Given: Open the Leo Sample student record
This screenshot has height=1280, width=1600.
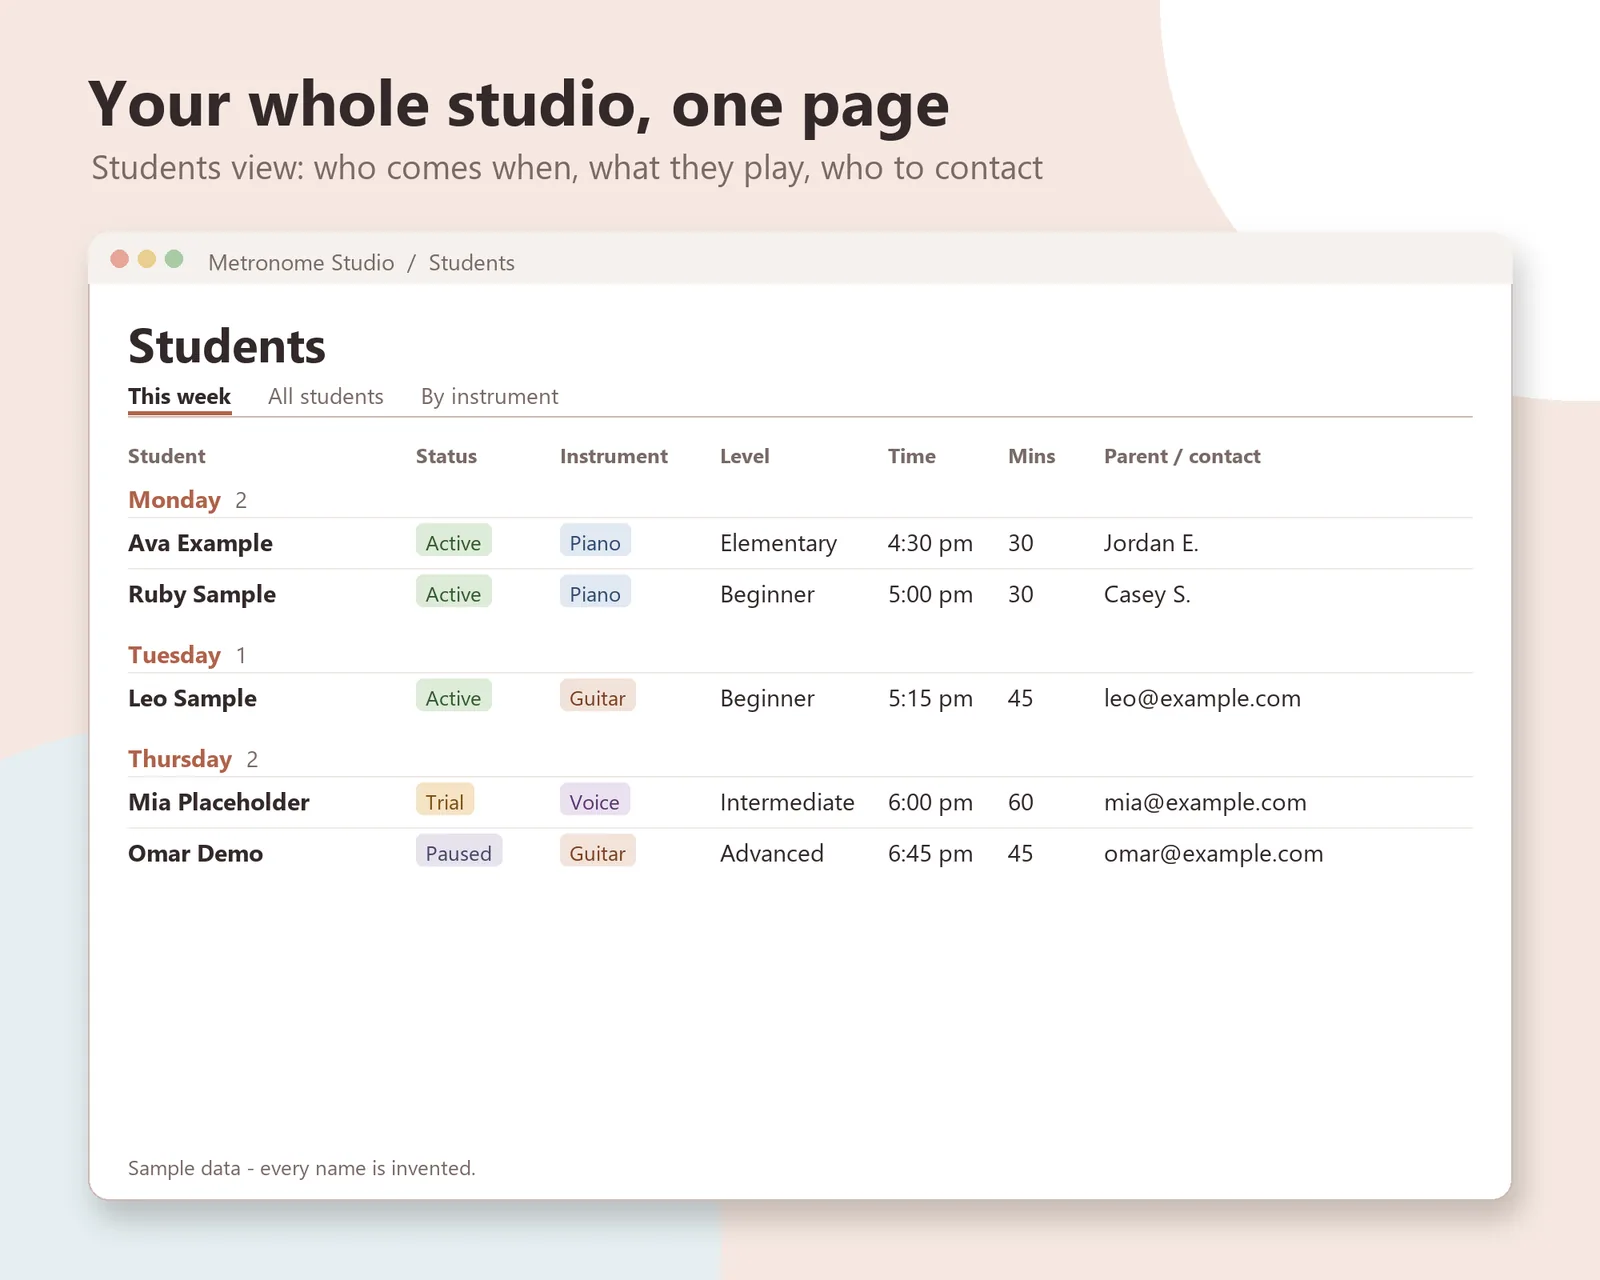Looking at the screenshot, I should tap(192, 698).
